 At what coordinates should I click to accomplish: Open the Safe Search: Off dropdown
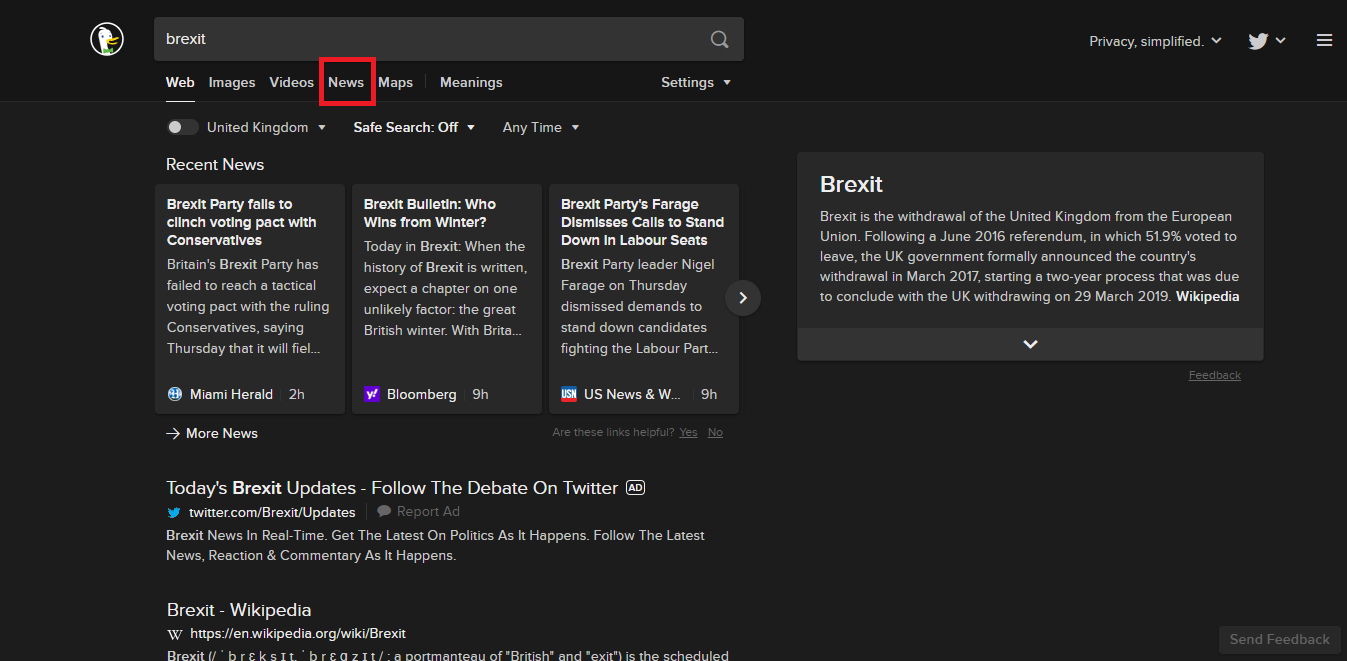(414, 127)
